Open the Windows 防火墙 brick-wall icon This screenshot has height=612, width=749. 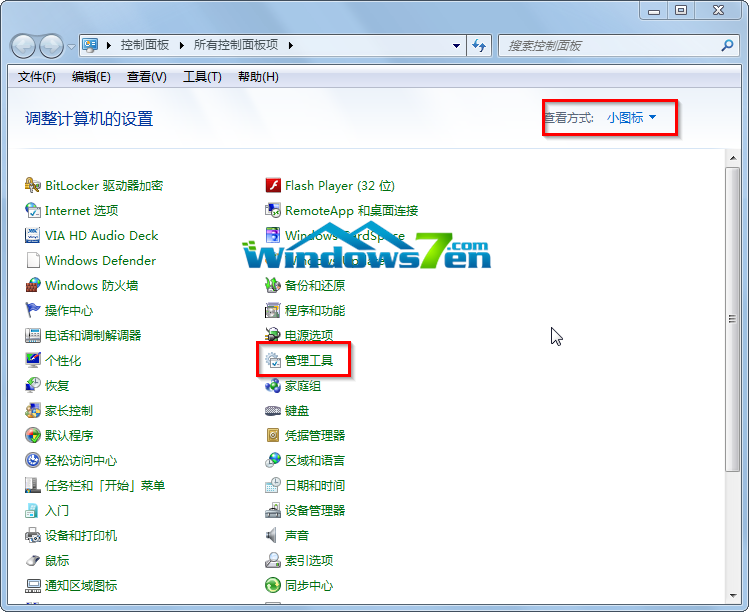click(x=32, y=285)
